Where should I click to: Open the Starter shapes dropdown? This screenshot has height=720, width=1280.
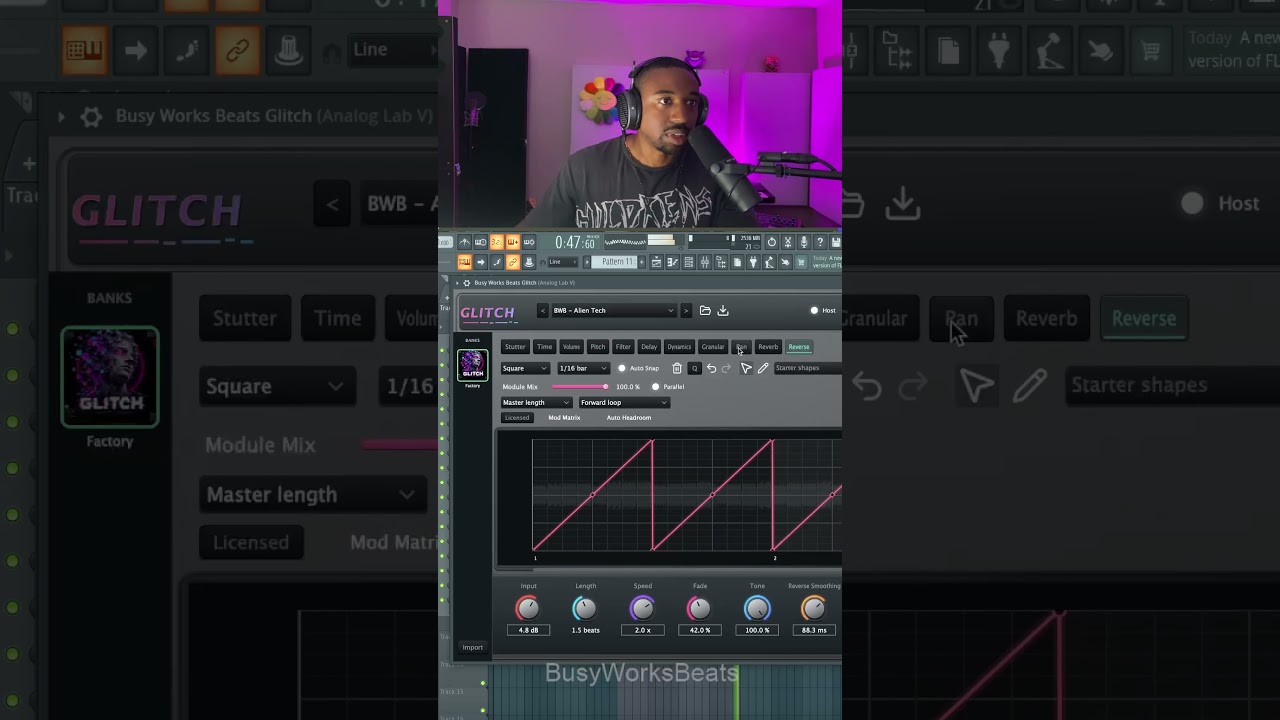click(x=808, y=368)
